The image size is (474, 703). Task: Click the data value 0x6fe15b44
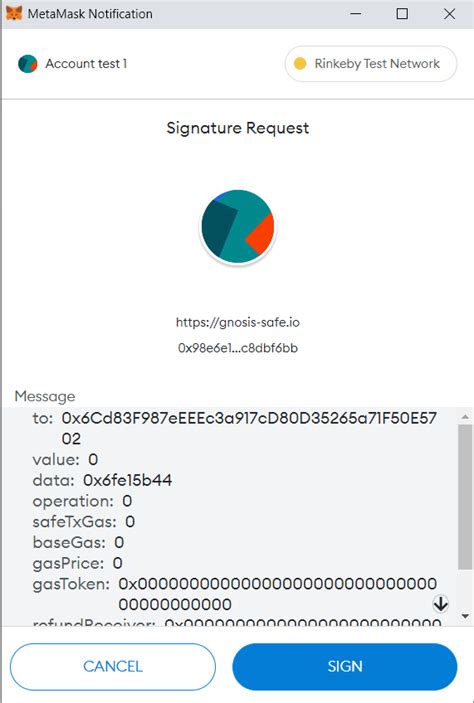click(127, 480)
